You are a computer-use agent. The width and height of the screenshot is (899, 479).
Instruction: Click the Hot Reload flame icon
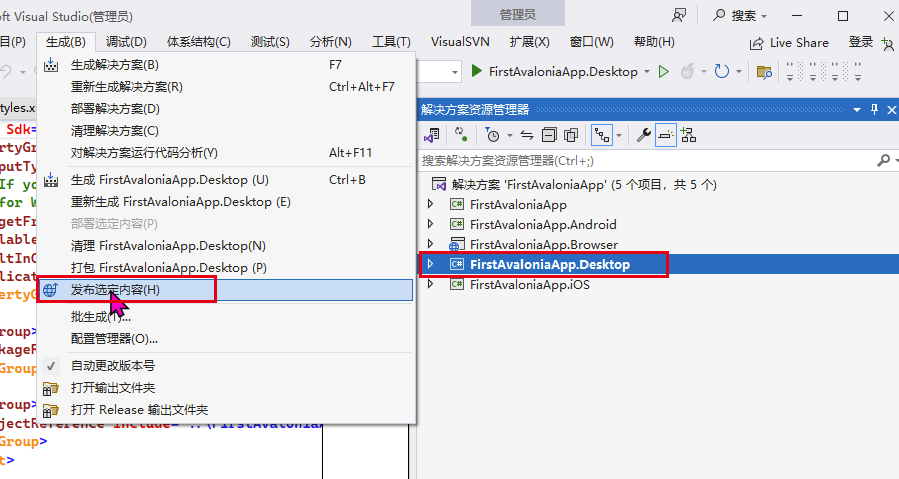tap(687, 72)
